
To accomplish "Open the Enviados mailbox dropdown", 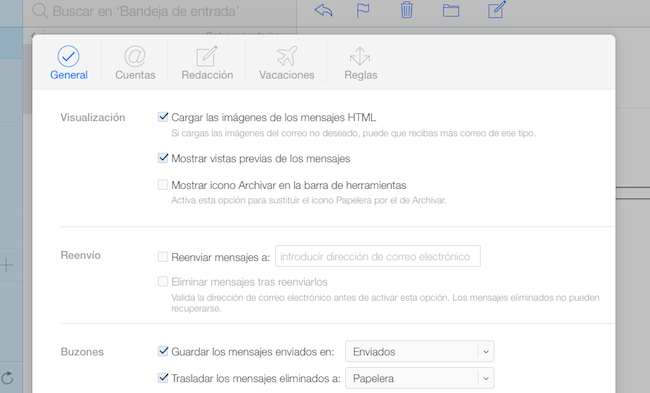I will click(420, 352).
